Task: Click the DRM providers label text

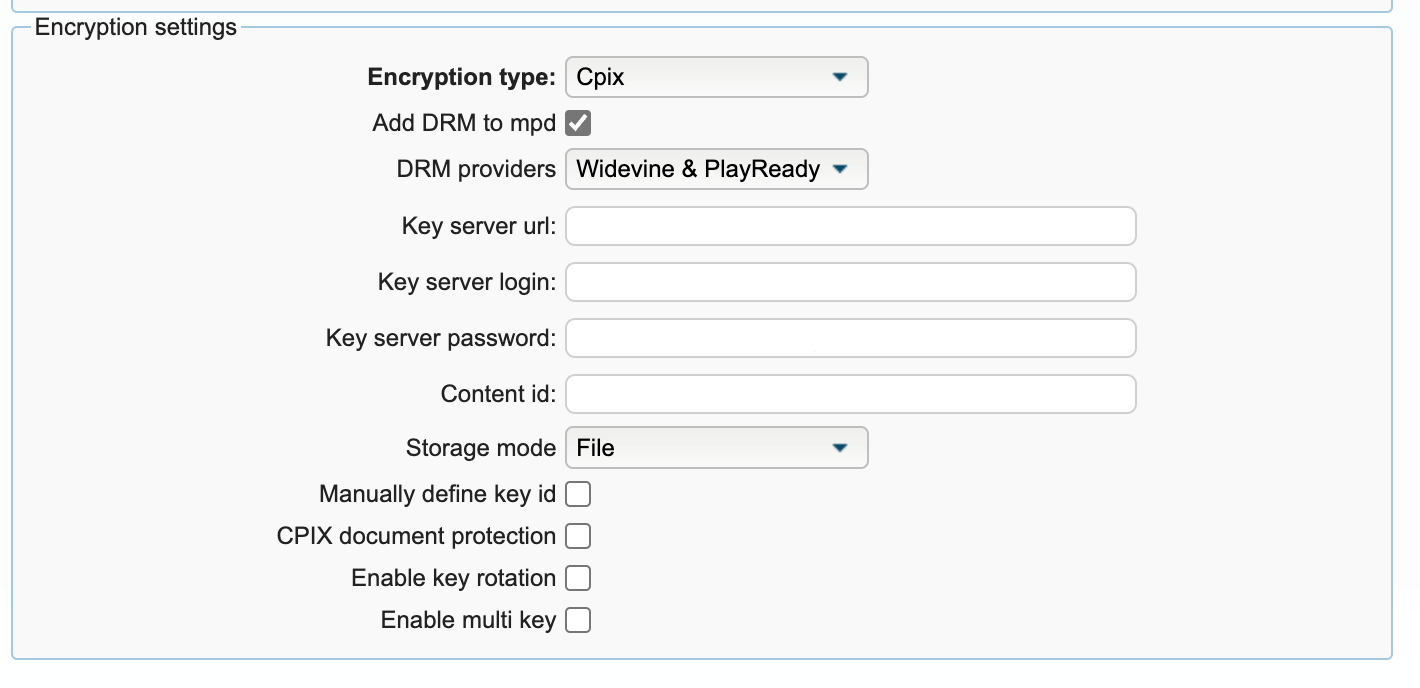Action: (476, 169)
